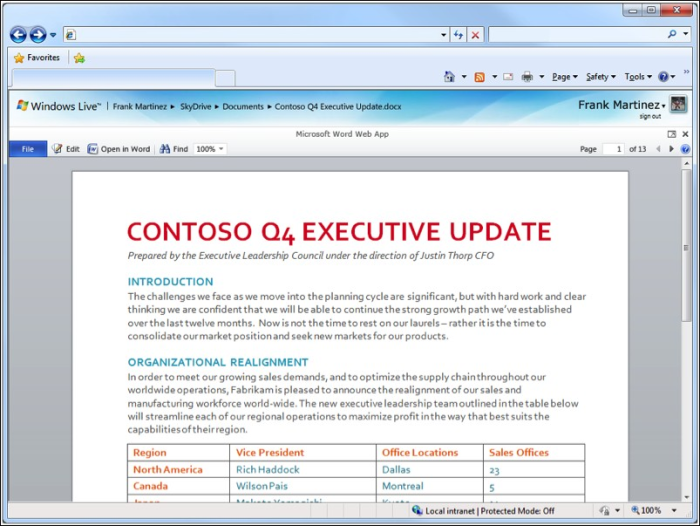The height and width of the screenshot is (526, 700).
Task: Open the 100% zoom dropdown in toolbar
Action: tap(210, 149)
